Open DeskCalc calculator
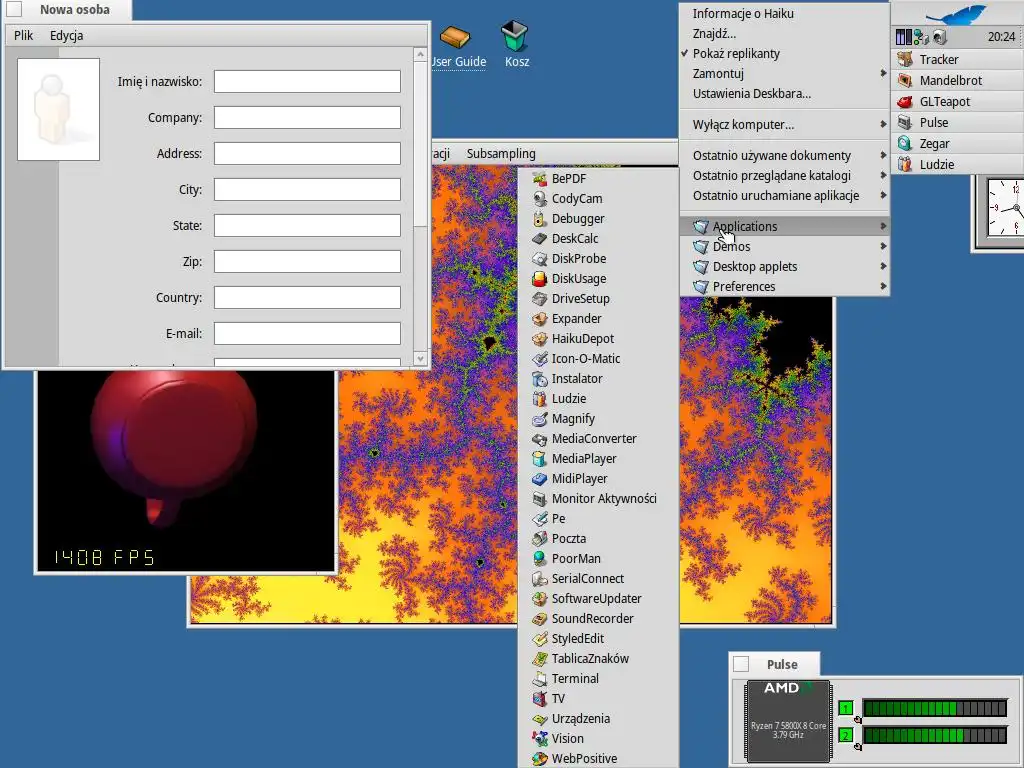Image resolution: width=1024 pixels, height=768 pixels. (x=598, y=238)
